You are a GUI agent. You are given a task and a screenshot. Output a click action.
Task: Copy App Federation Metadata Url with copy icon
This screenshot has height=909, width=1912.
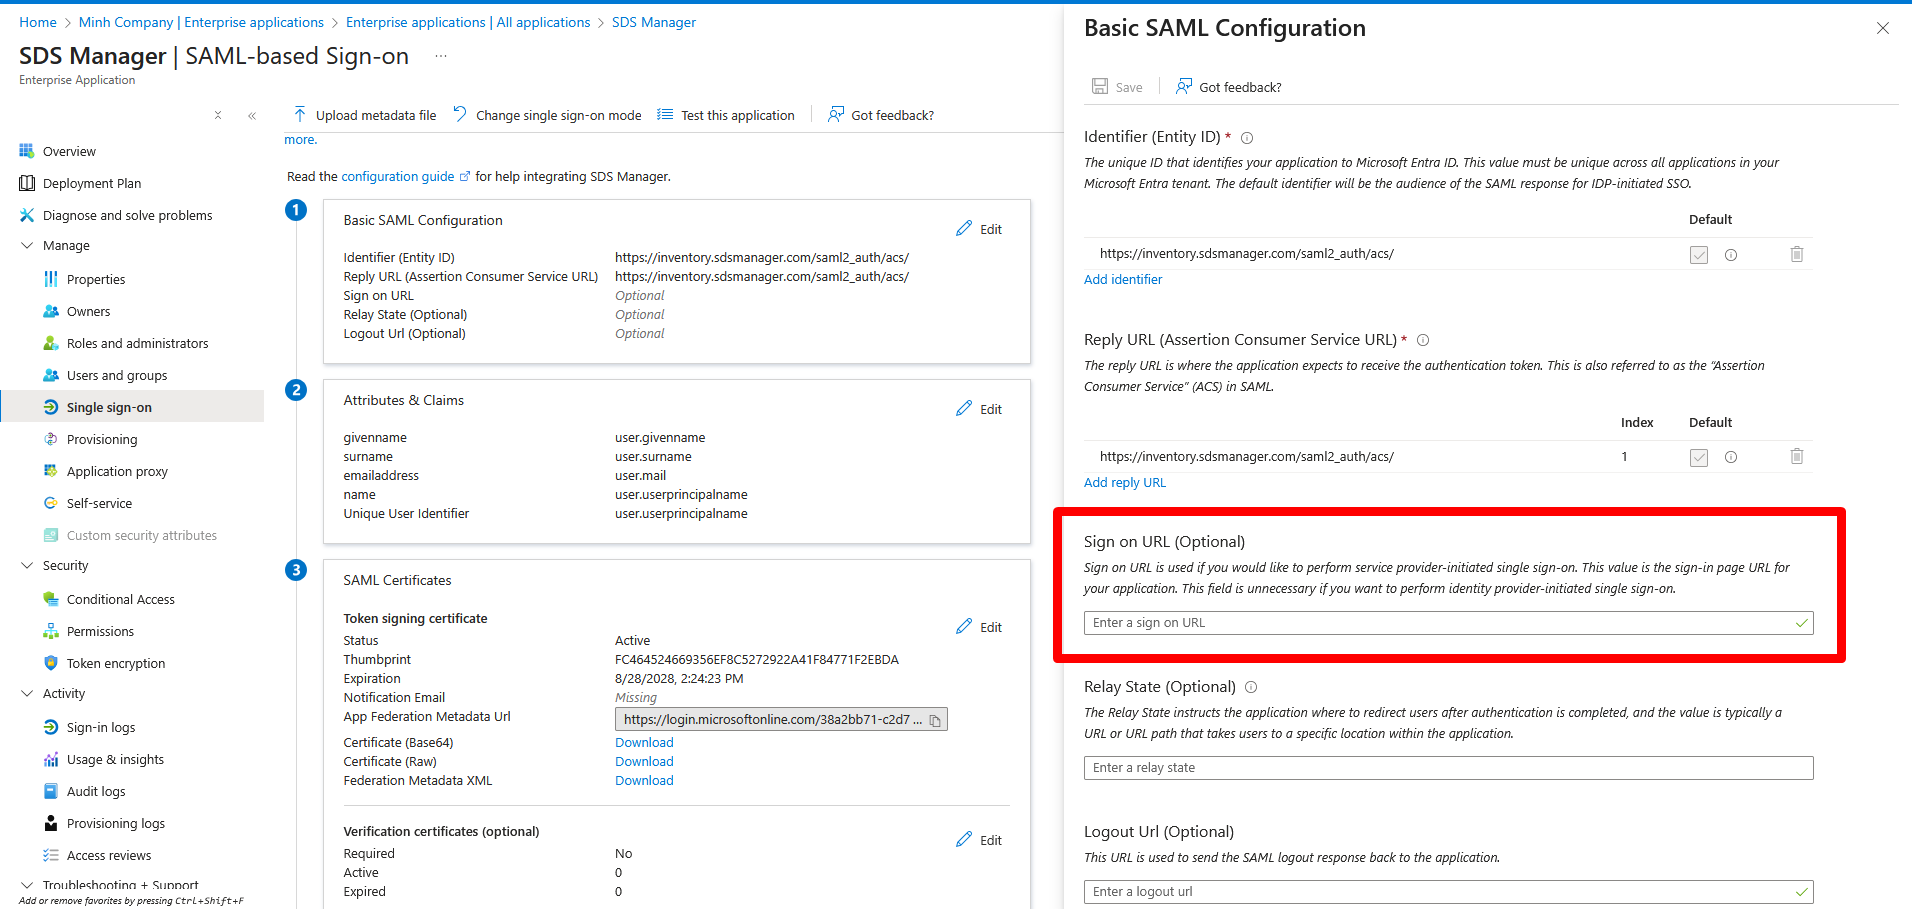point(935,720)
